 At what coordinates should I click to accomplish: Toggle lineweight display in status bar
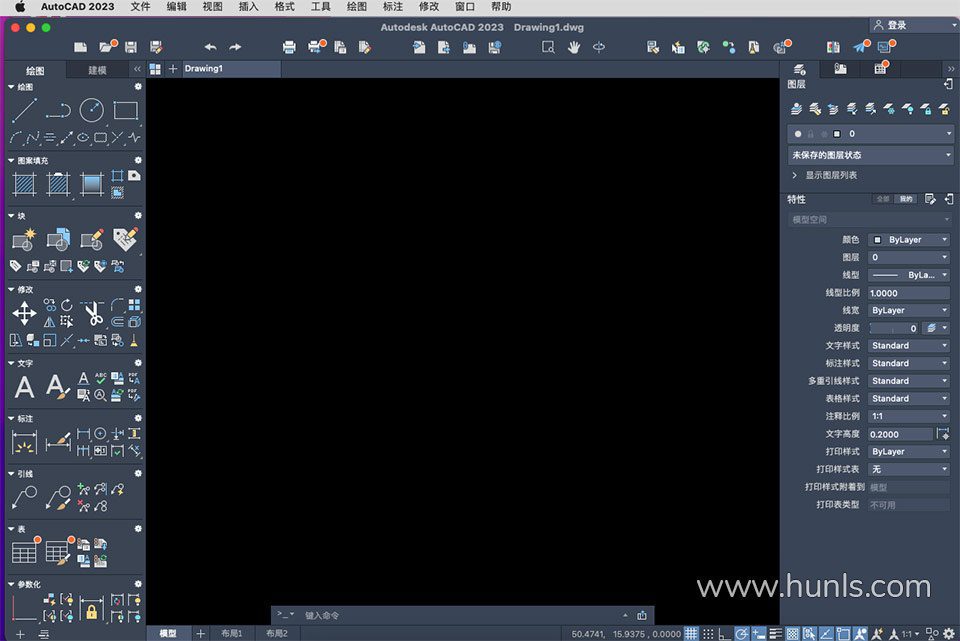775,634
